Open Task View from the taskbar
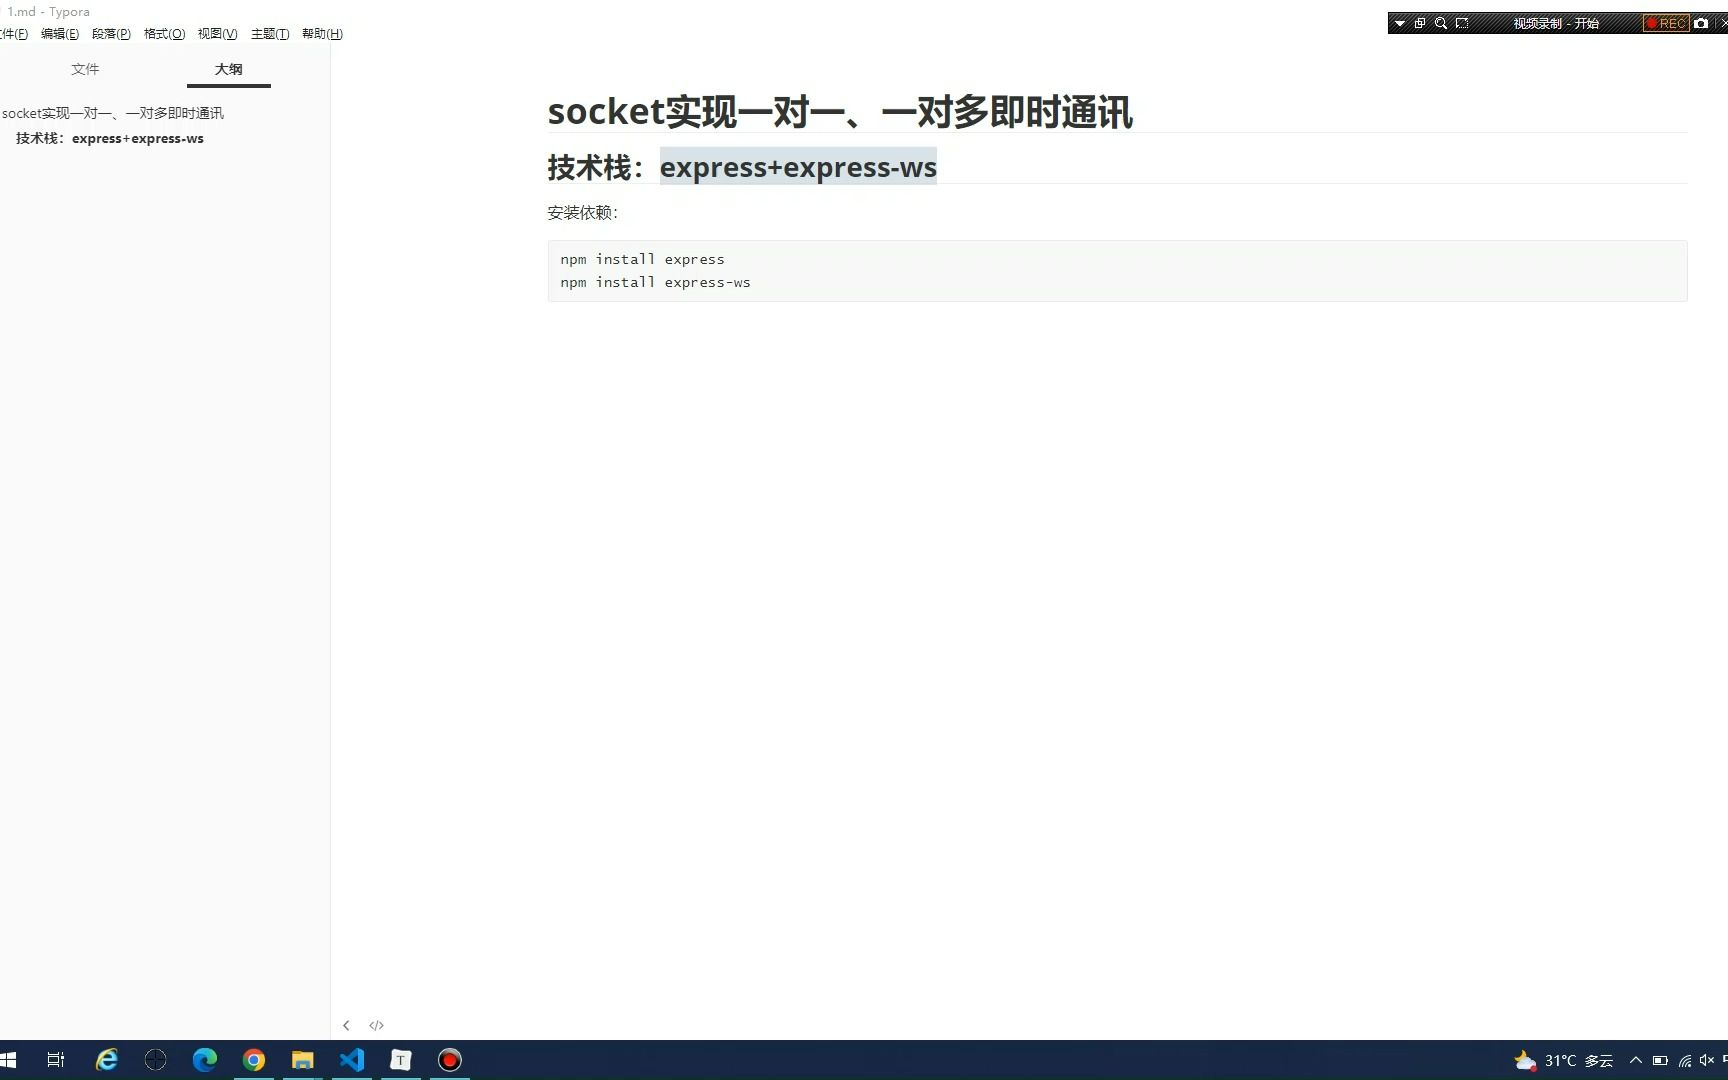Image resolution: width=1728 pixels, height=1080 pixels. (56, 1060)
